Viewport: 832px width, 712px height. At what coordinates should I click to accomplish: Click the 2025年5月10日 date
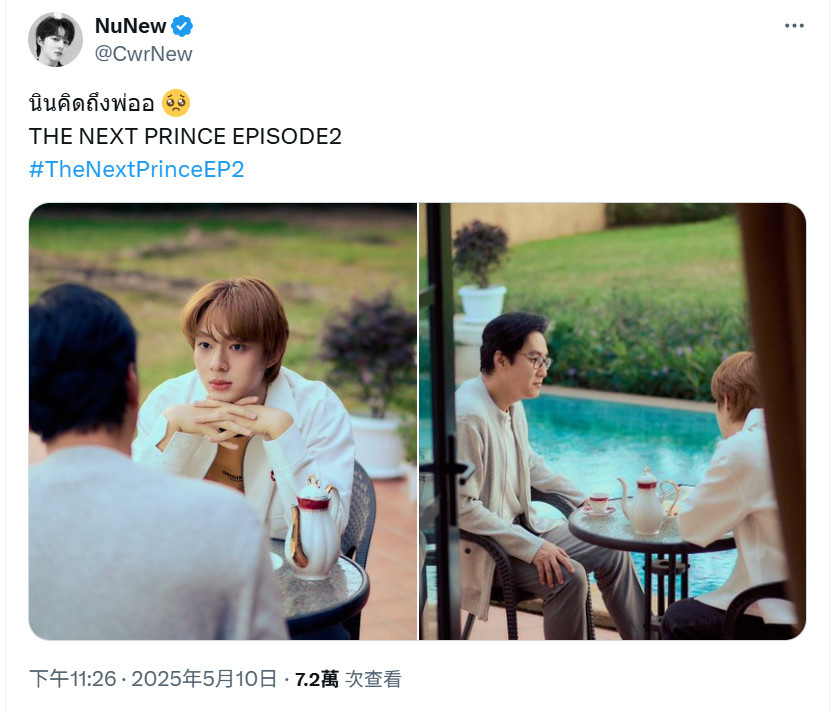pyautogui.click(x=204, y=679)
